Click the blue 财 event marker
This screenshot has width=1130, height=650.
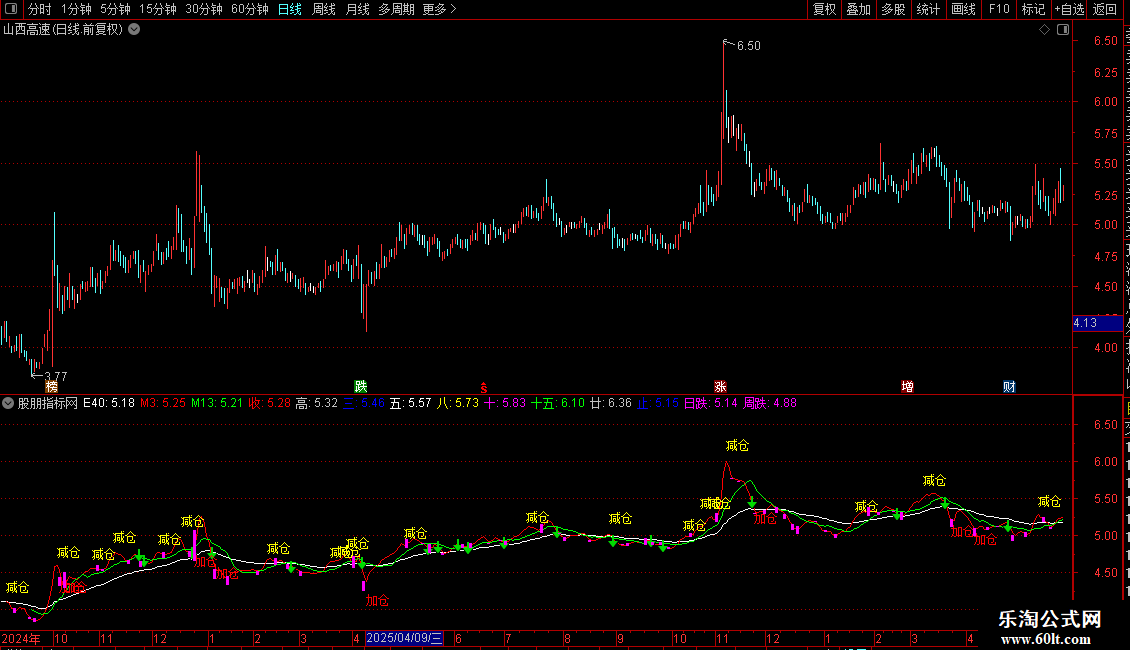(1009, 387)
